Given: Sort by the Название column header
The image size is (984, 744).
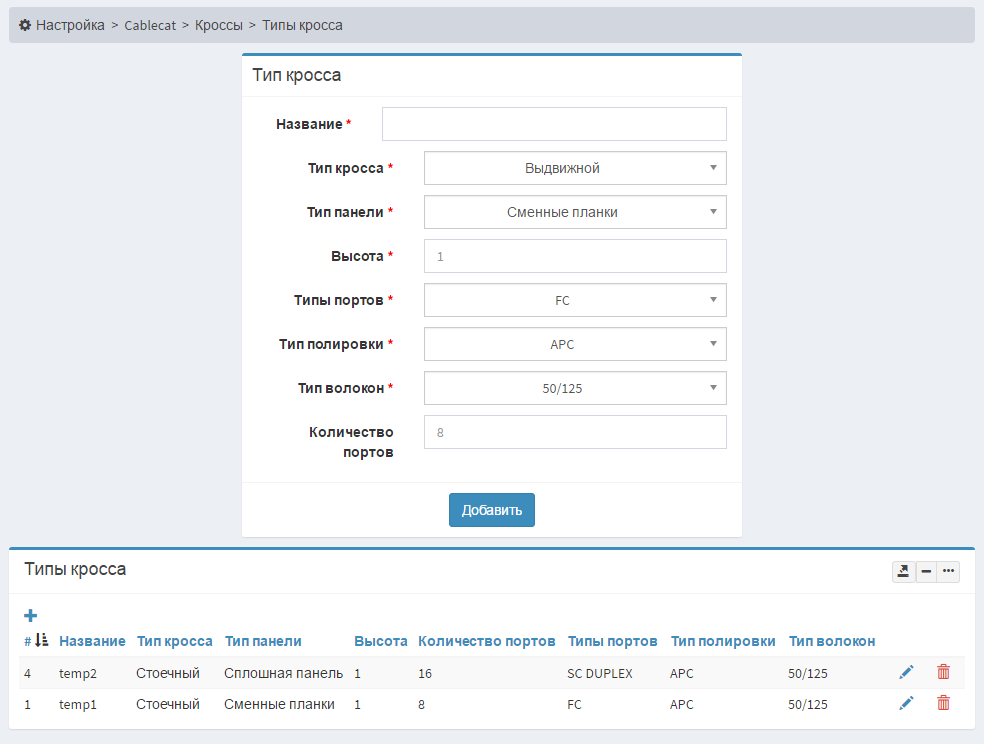Looking at the screenshot, I should click(92, 641).
